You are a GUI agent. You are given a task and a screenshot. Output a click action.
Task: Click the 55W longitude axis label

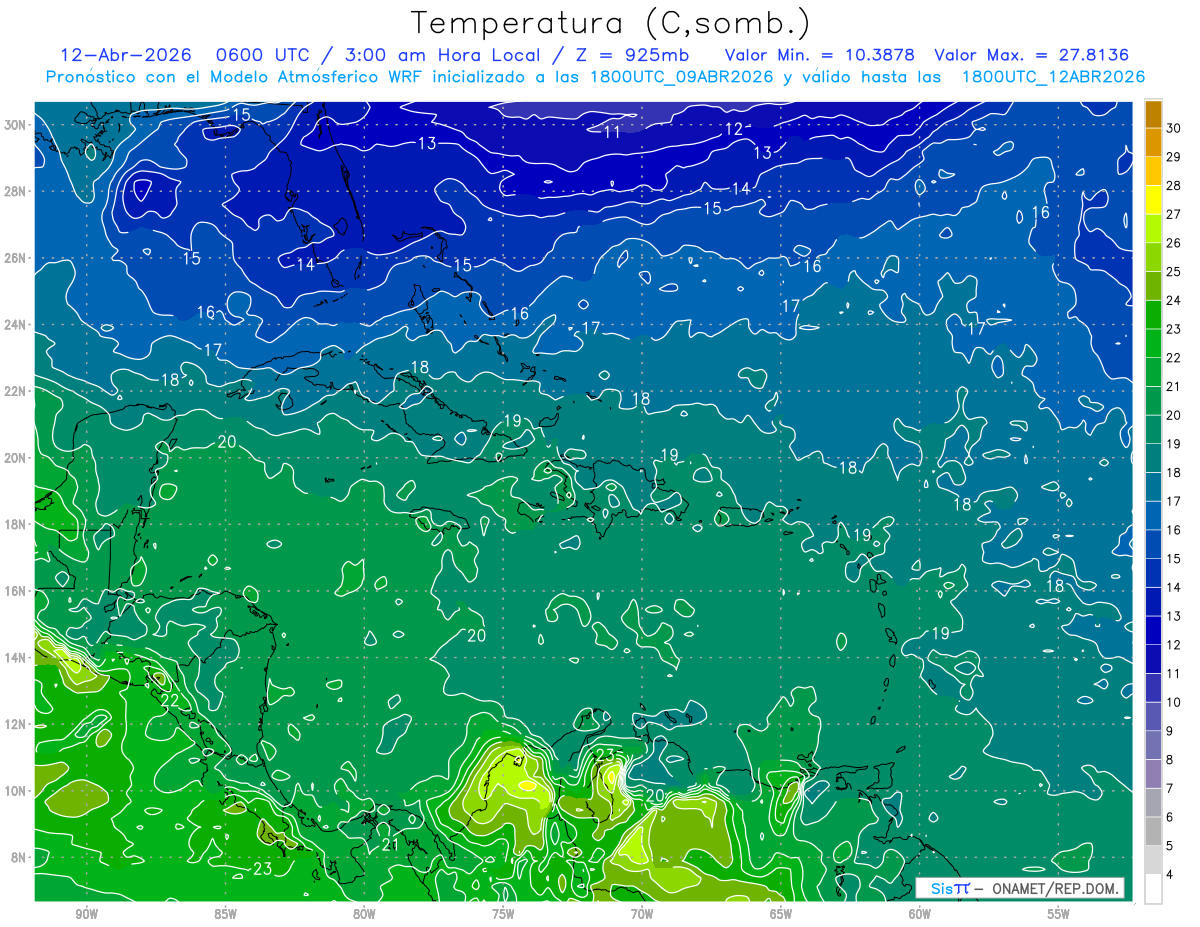1058,914
